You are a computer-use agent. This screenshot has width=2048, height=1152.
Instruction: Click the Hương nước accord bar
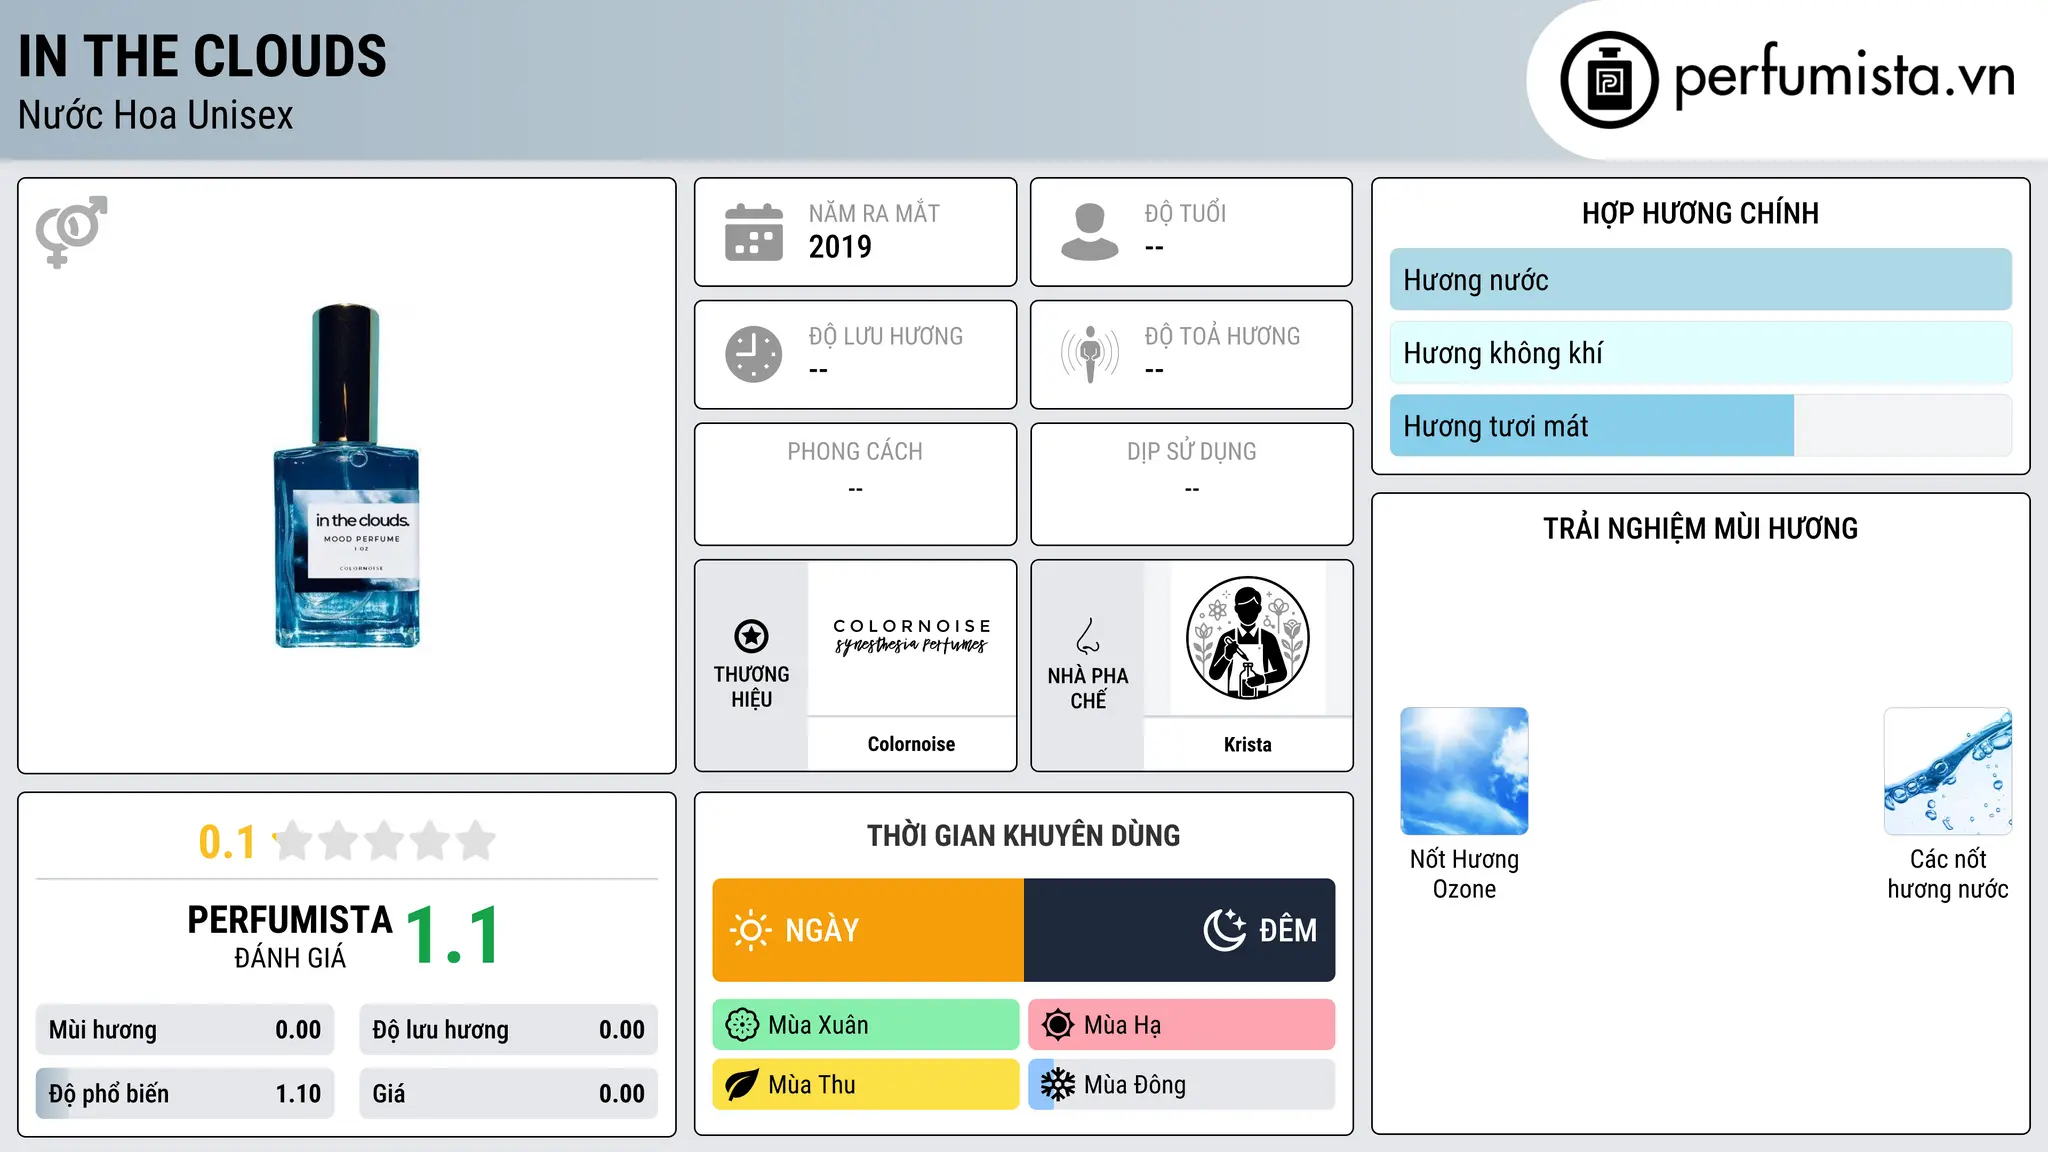tap(1700, 280)
